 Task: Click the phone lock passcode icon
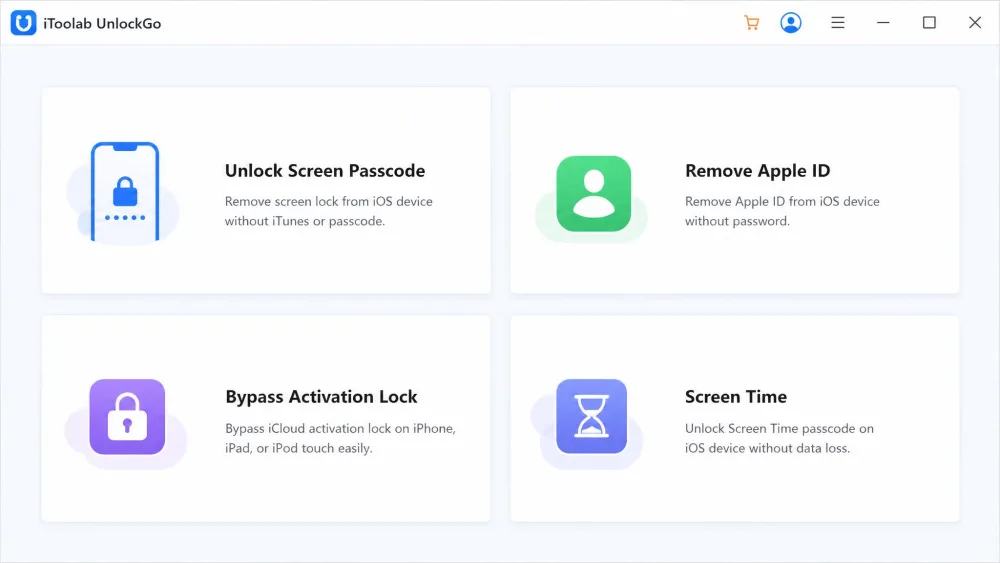(x=125, y=192)
